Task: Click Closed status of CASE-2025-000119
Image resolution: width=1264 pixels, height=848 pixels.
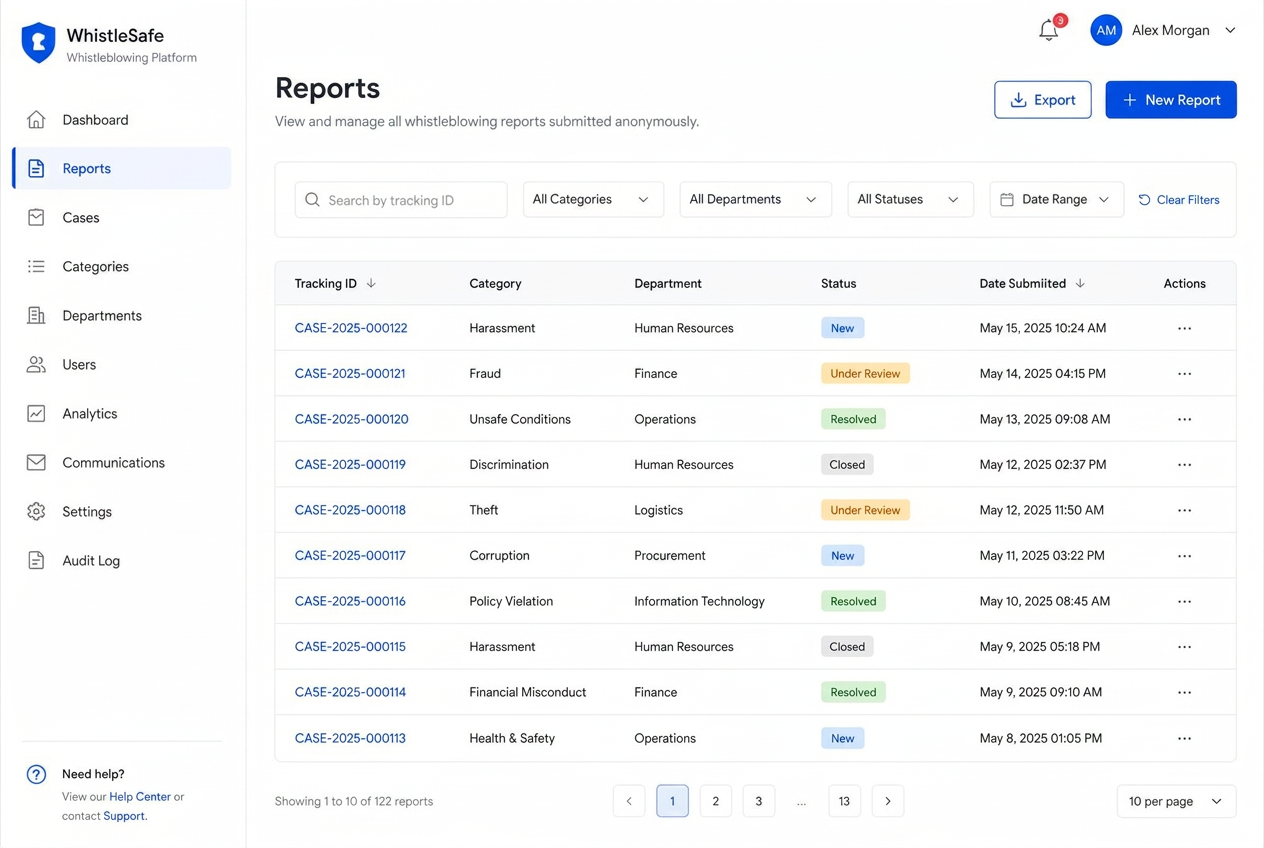Action: coord(847,465)
